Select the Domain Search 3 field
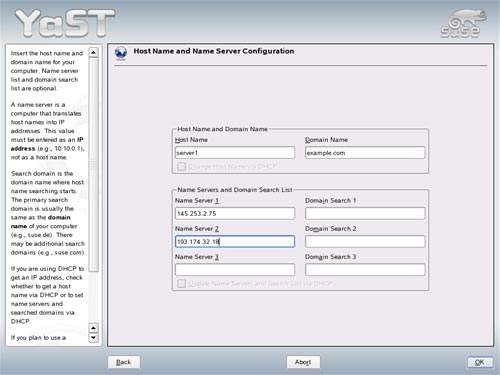 click(365, 270)
